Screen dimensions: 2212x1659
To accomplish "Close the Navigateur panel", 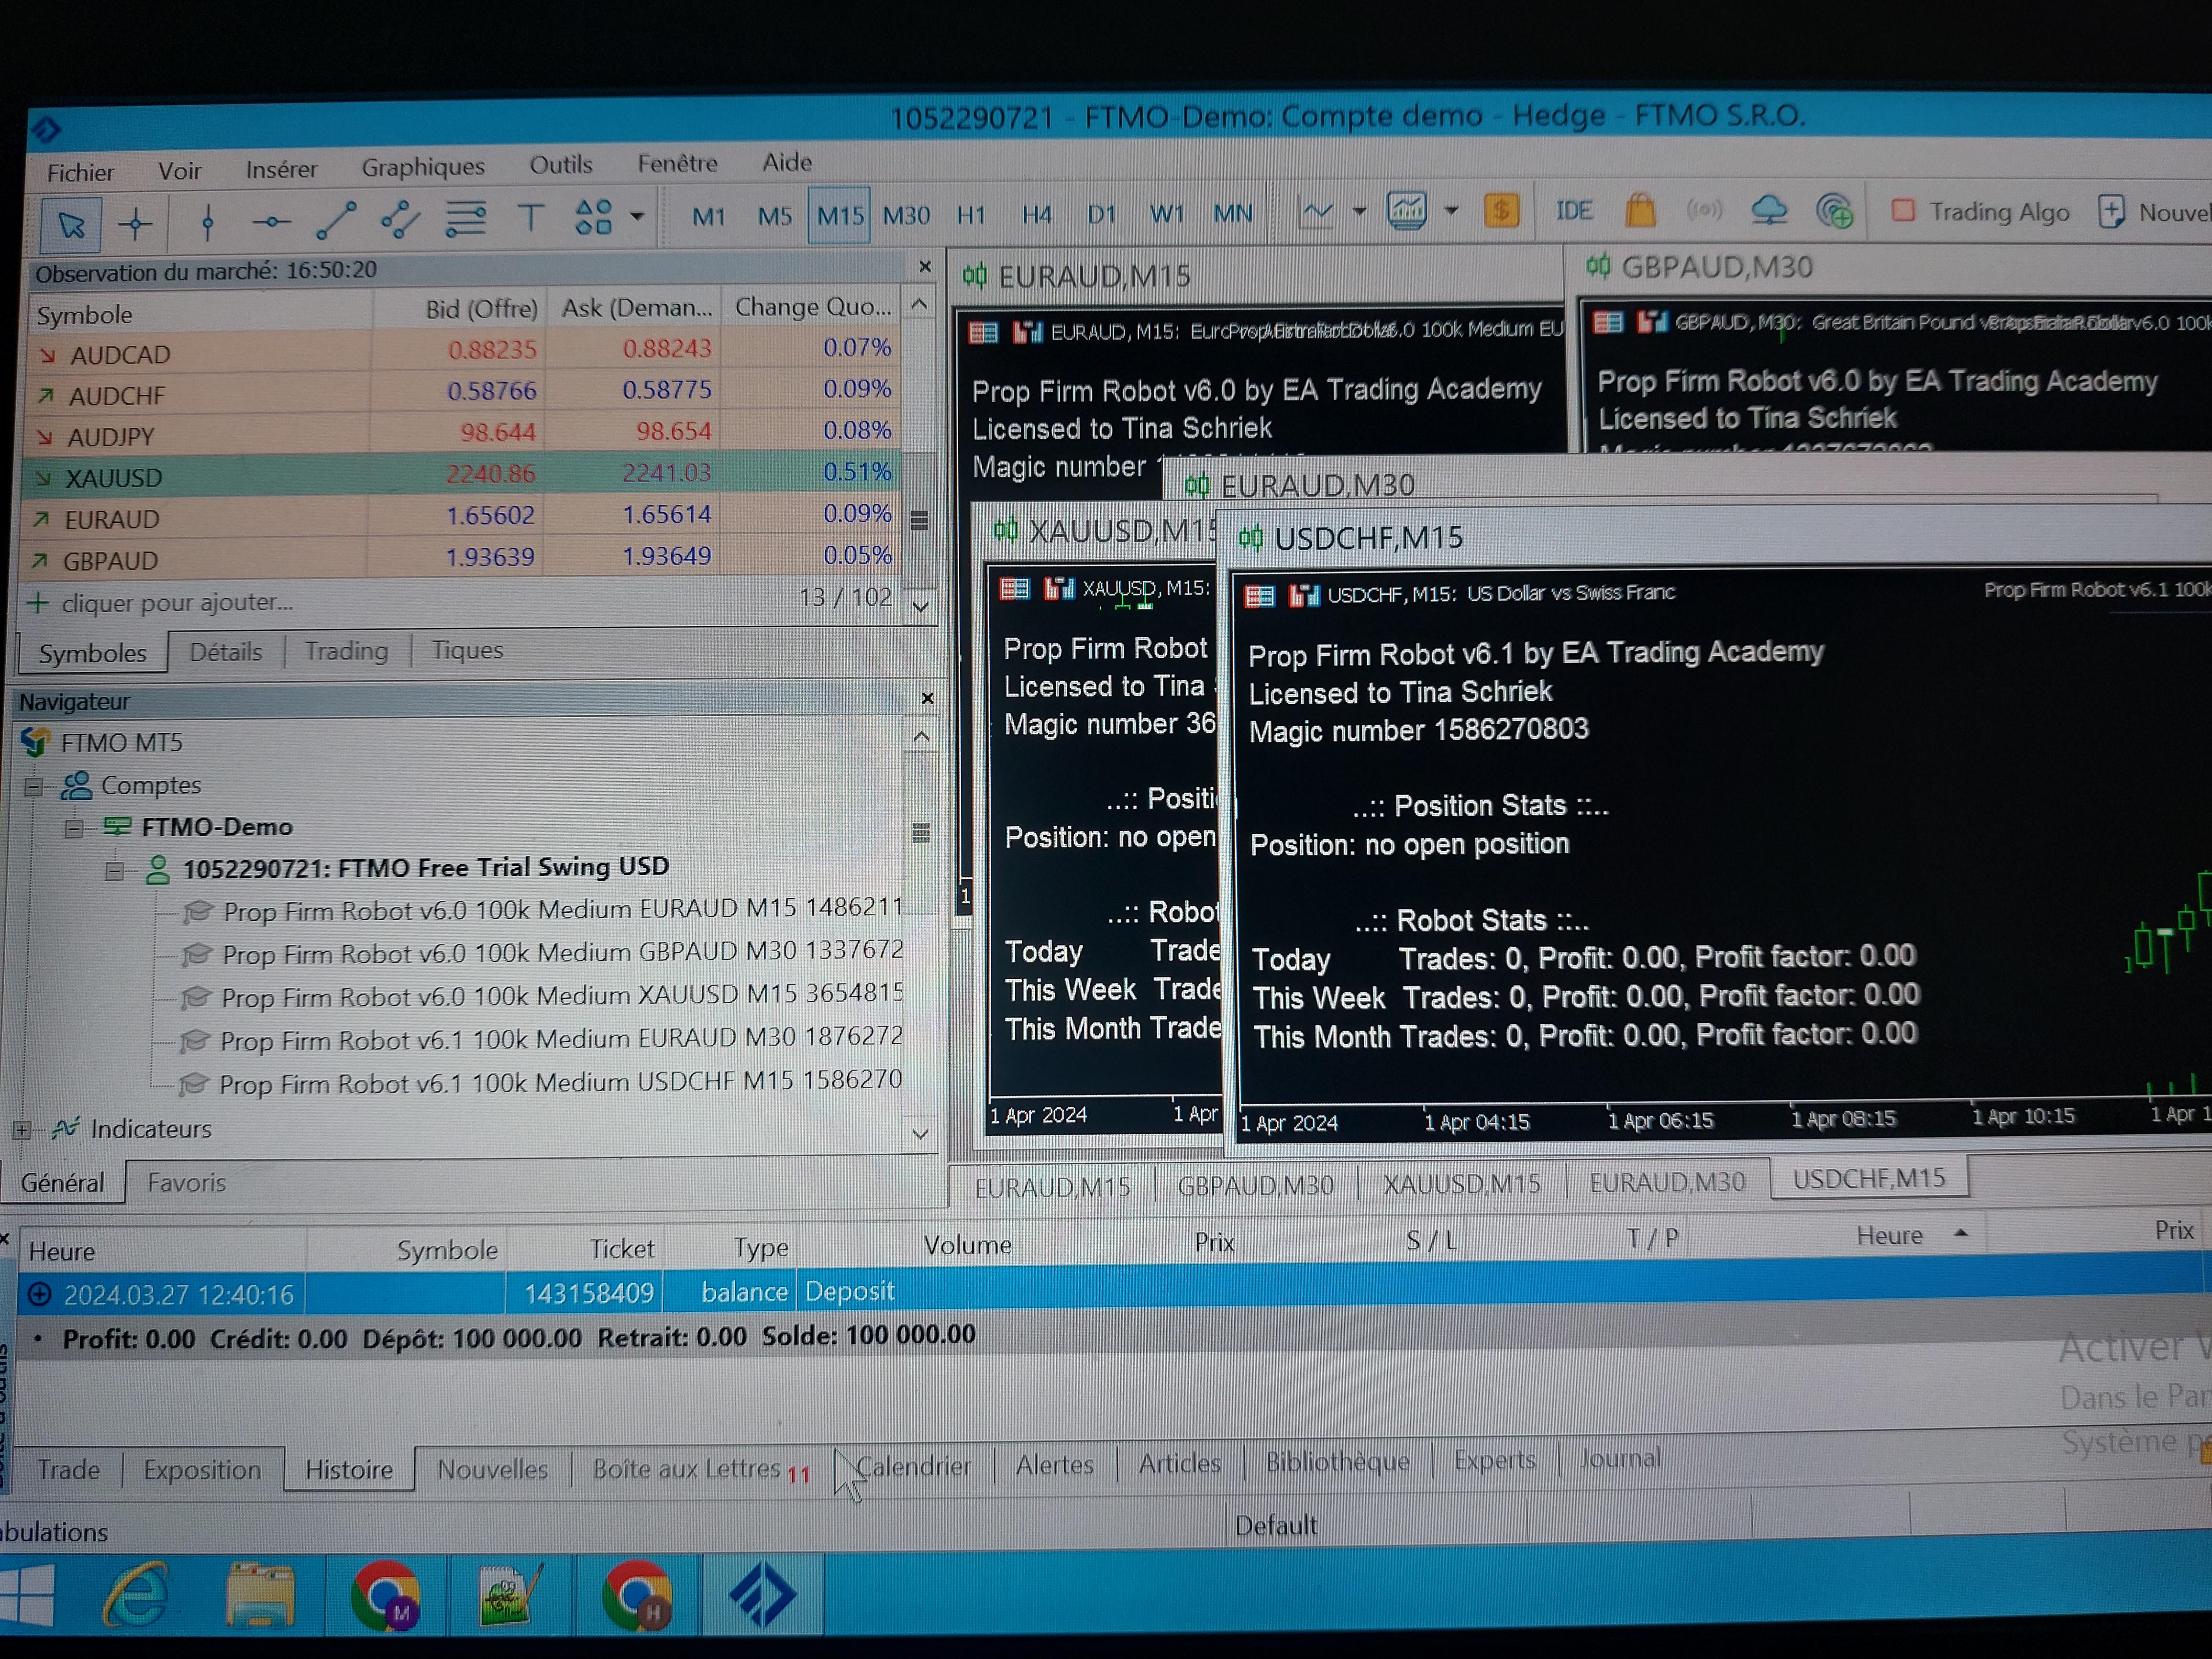I will [x=927, y=698].
